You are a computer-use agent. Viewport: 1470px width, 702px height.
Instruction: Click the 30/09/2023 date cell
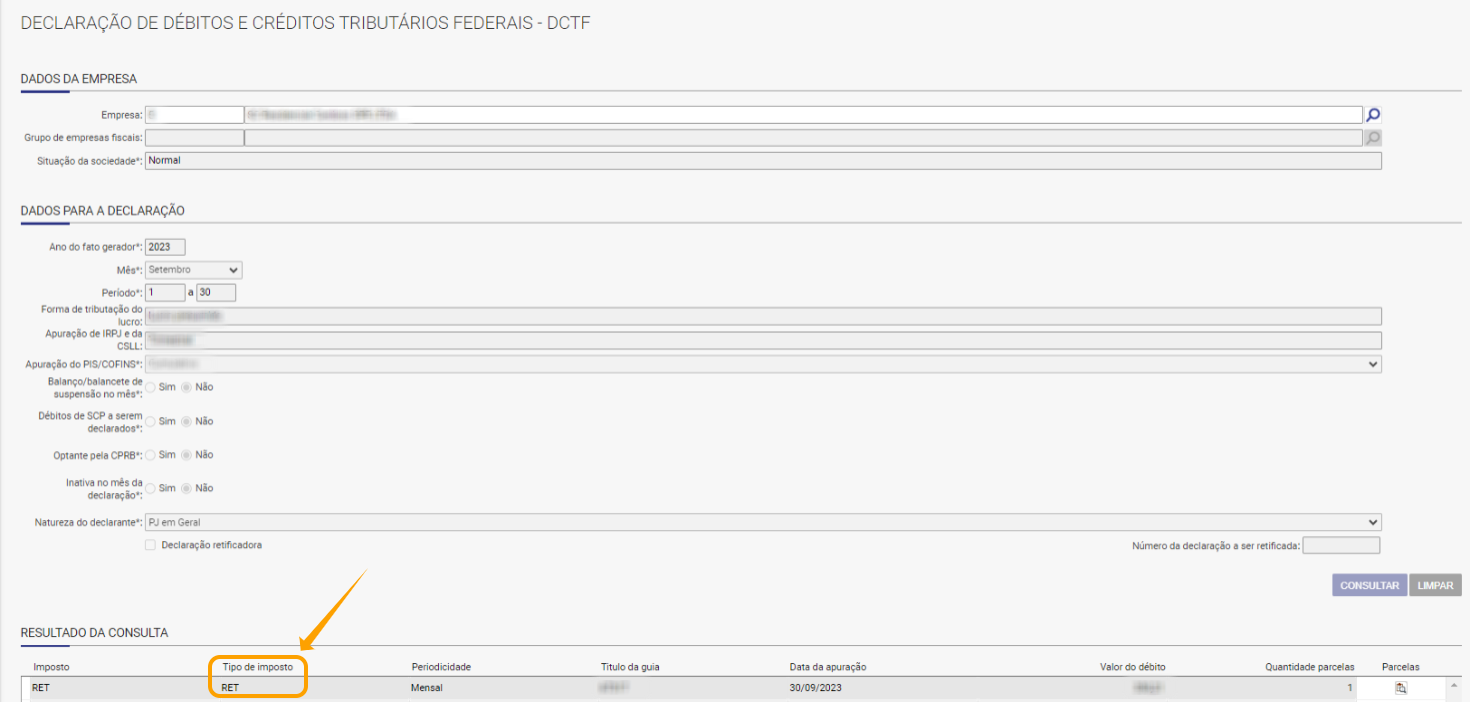[814, 688]
